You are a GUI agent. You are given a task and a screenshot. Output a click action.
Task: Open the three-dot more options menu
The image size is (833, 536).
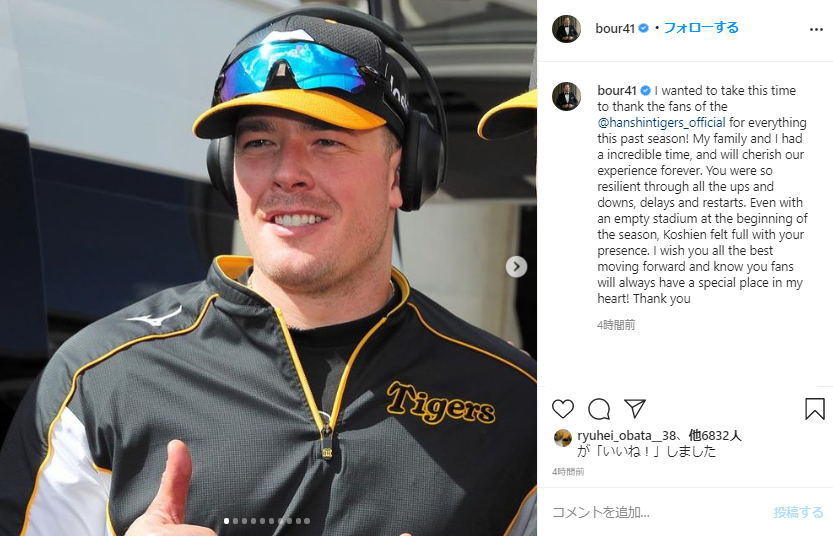click(x=816, y=29)
